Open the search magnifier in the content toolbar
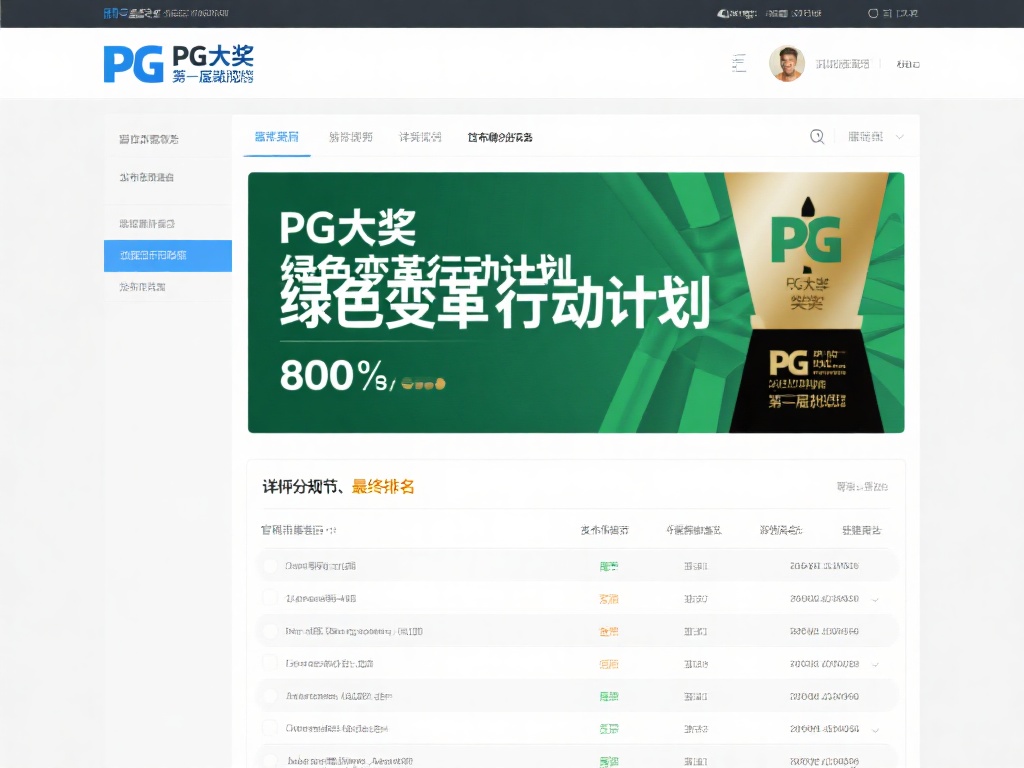The height and width of the screenshot is (768, 1024). [817, 138]
